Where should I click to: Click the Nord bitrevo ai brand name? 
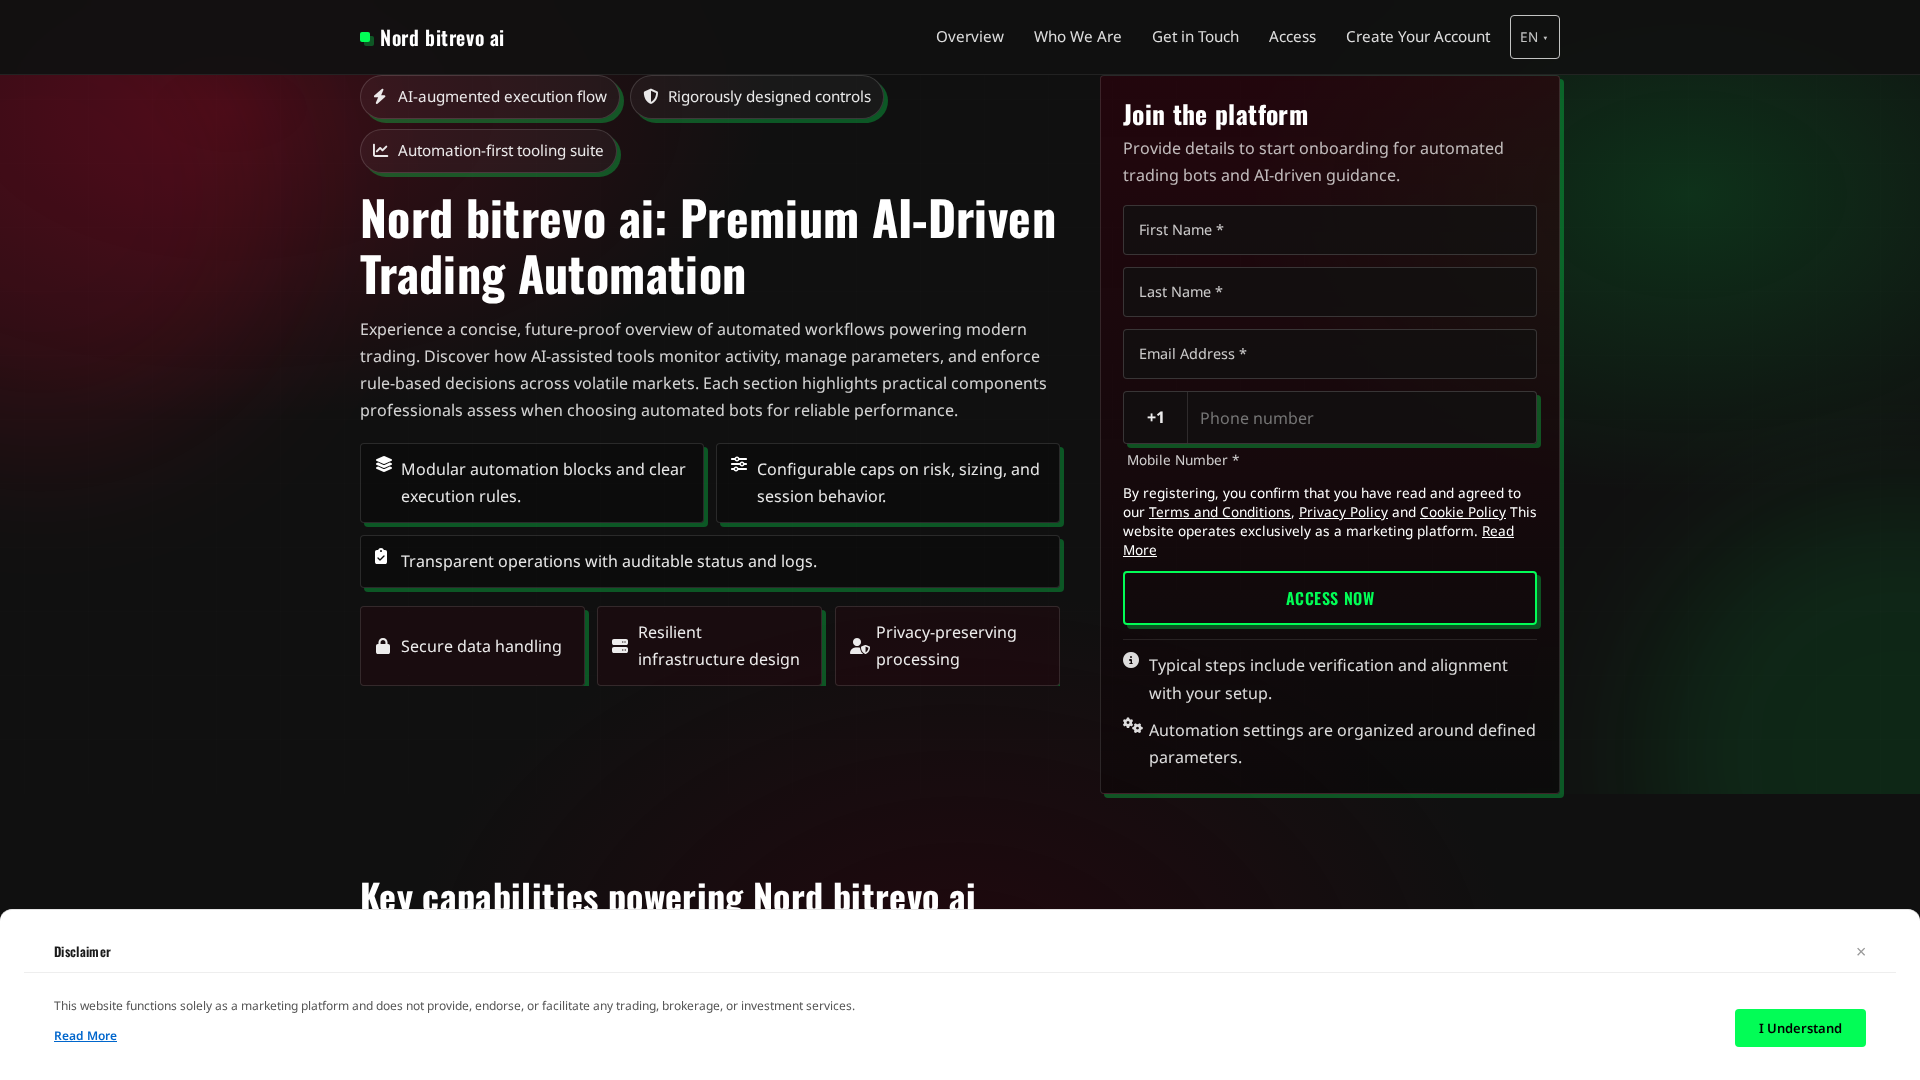point(442,38)
